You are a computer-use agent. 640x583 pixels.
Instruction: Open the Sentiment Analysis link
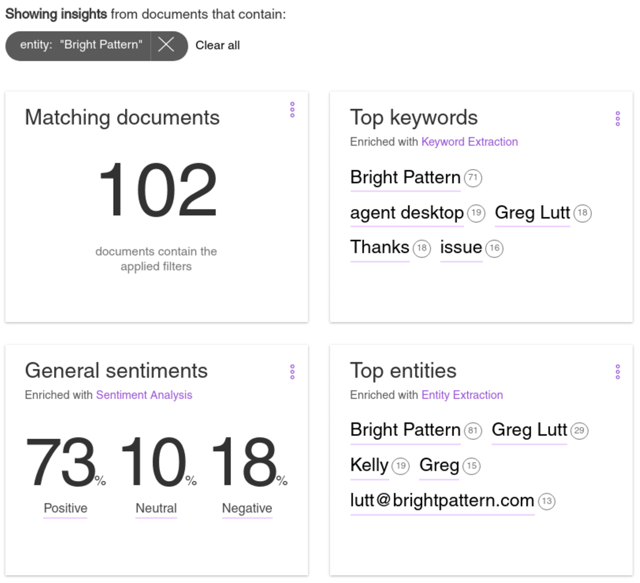pyautogui.click(x=144, y=395)
